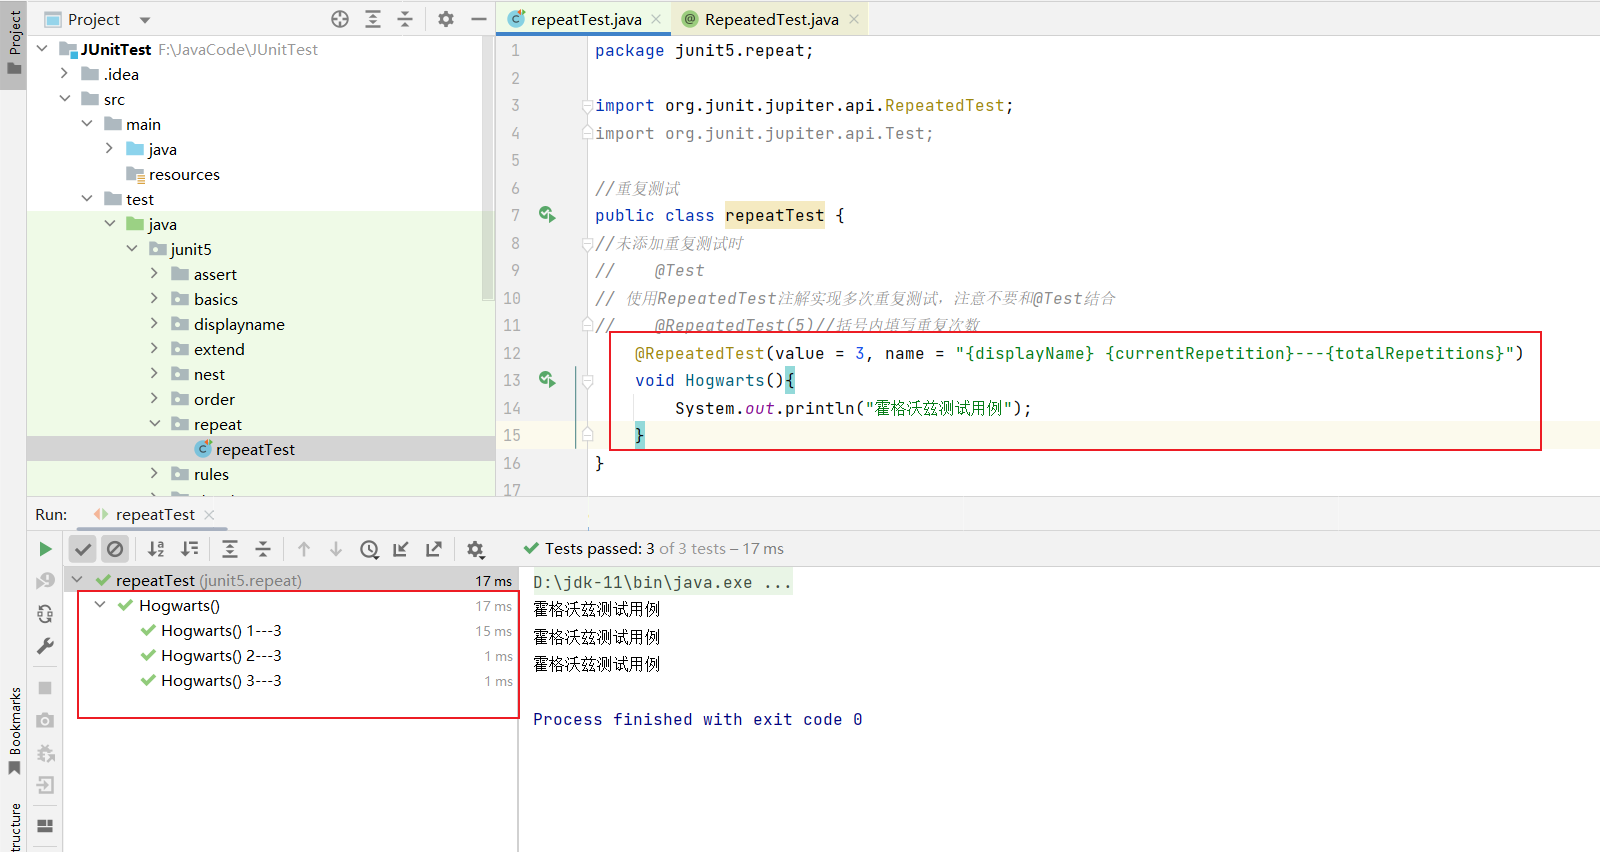Click the locate/select opened file target icon
Screen dimensions: 1600x852
tap(340, 19)
